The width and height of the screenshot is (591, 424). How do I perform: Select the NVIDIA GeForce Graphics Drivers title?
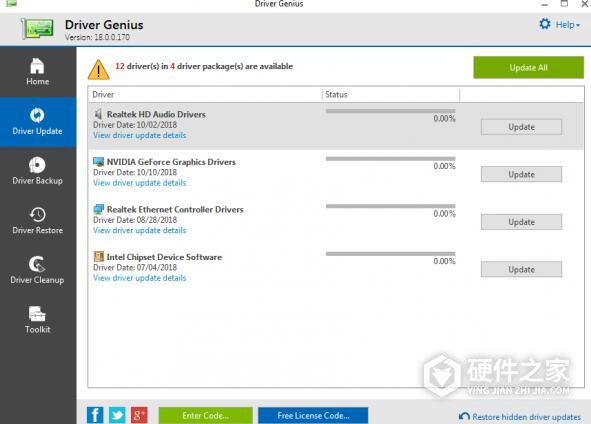pos(171,162)
